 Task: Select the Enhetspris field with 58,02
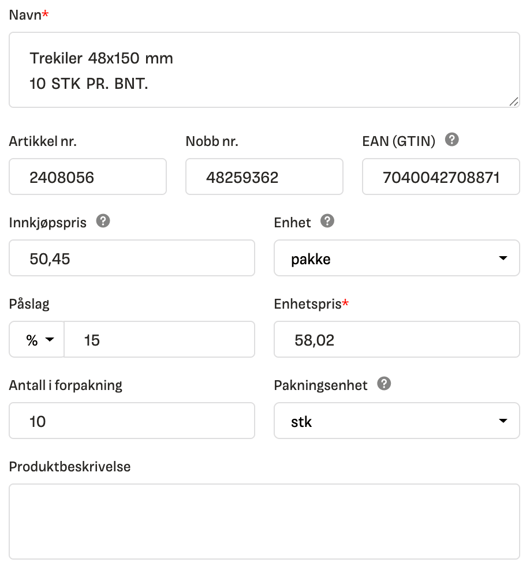click(x=397, y=340)
